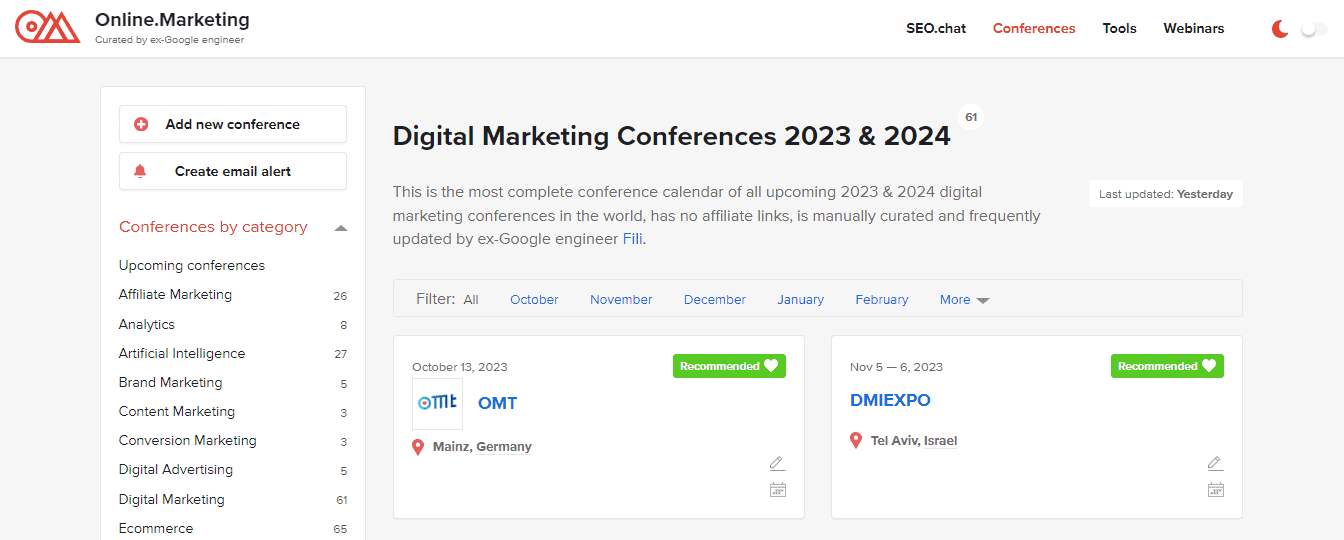Select Brand Marketing category
This screenshot has height=540, width=1344.
[171, 383]
